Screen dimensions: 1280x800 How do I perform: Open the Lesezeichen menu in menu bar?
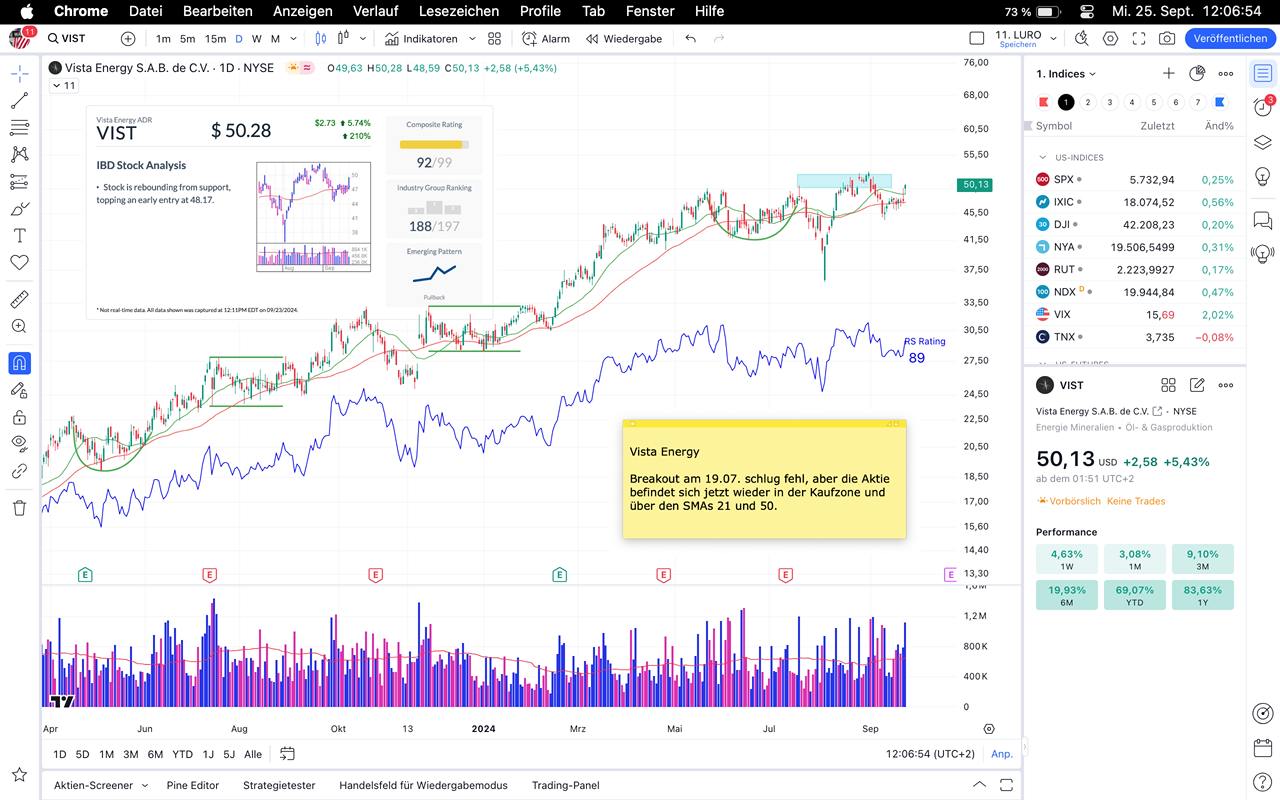pos(458,11)
